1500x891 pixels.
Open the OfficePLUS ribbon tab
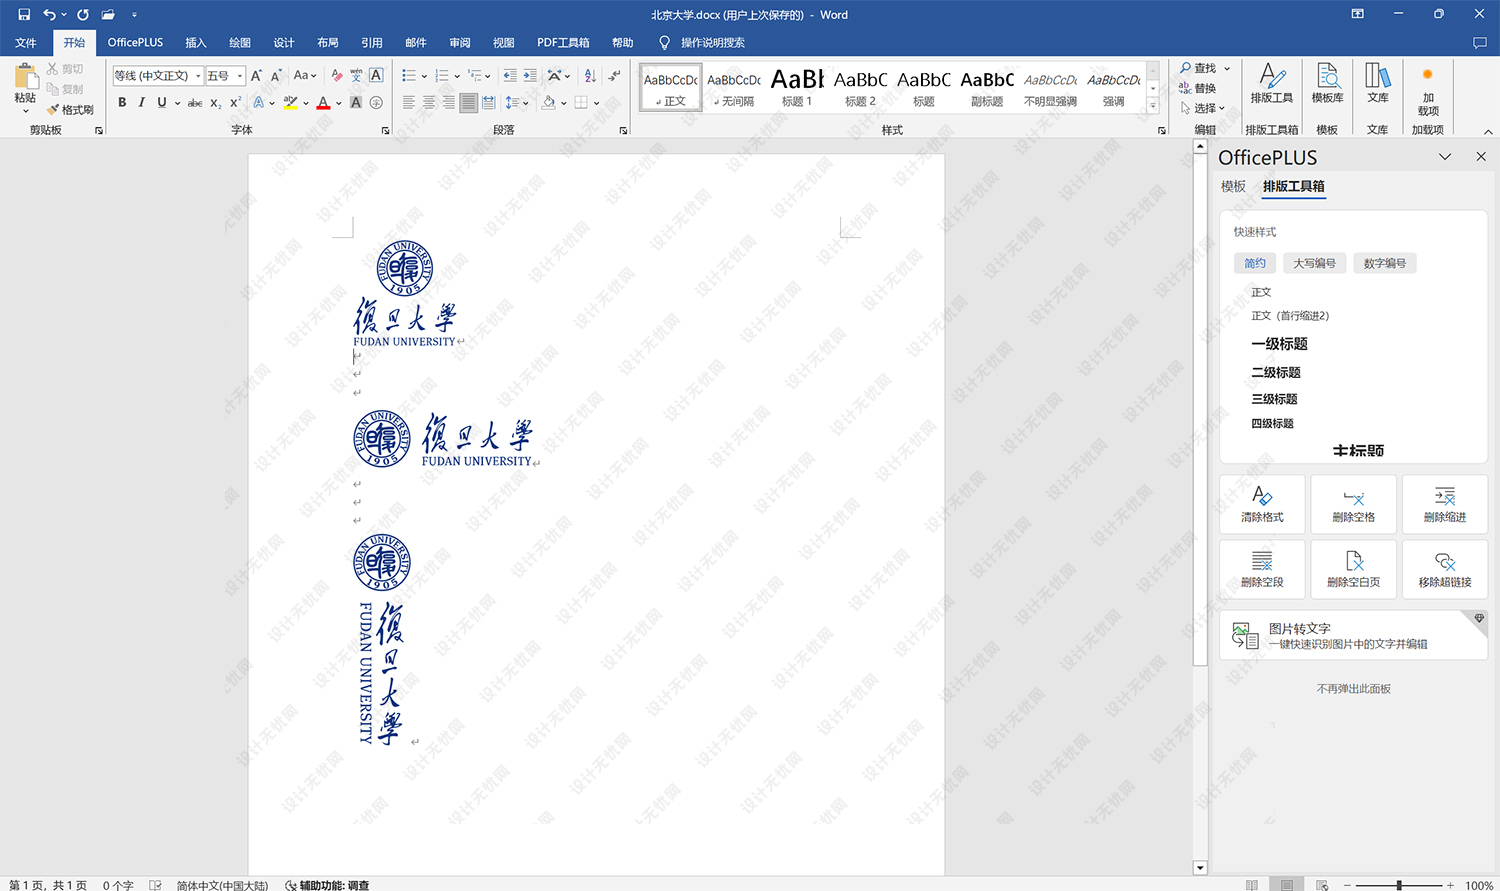135,42
